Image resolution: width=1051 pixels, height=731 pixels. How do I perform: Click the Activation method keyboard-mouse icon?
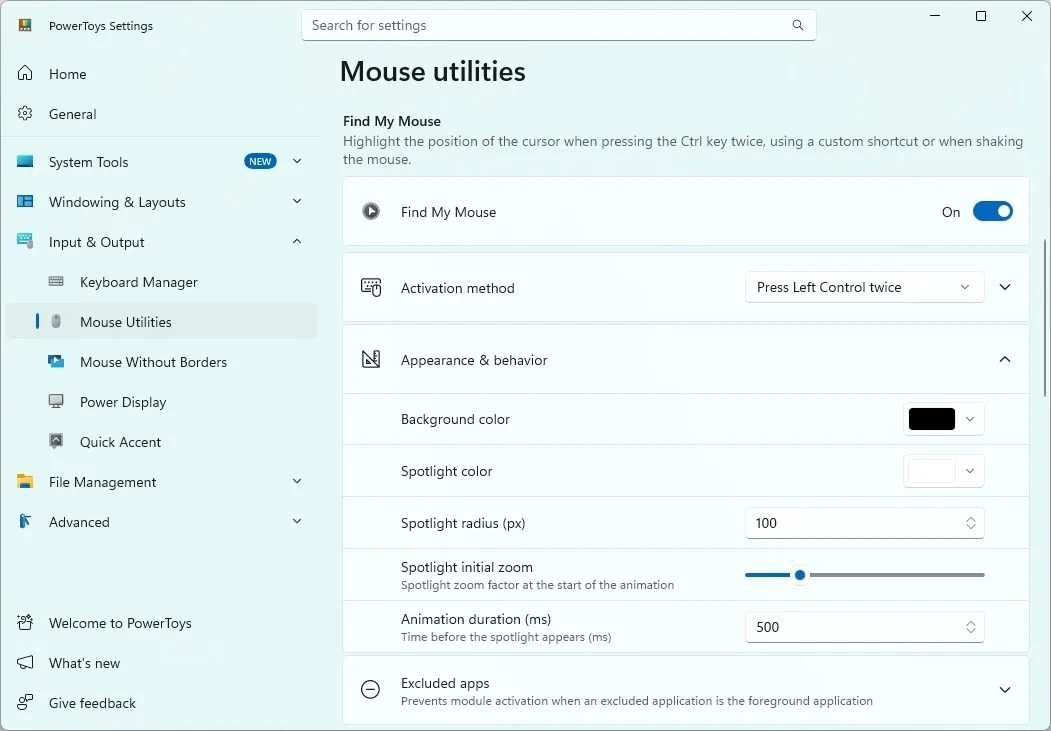tap(371, 287)
